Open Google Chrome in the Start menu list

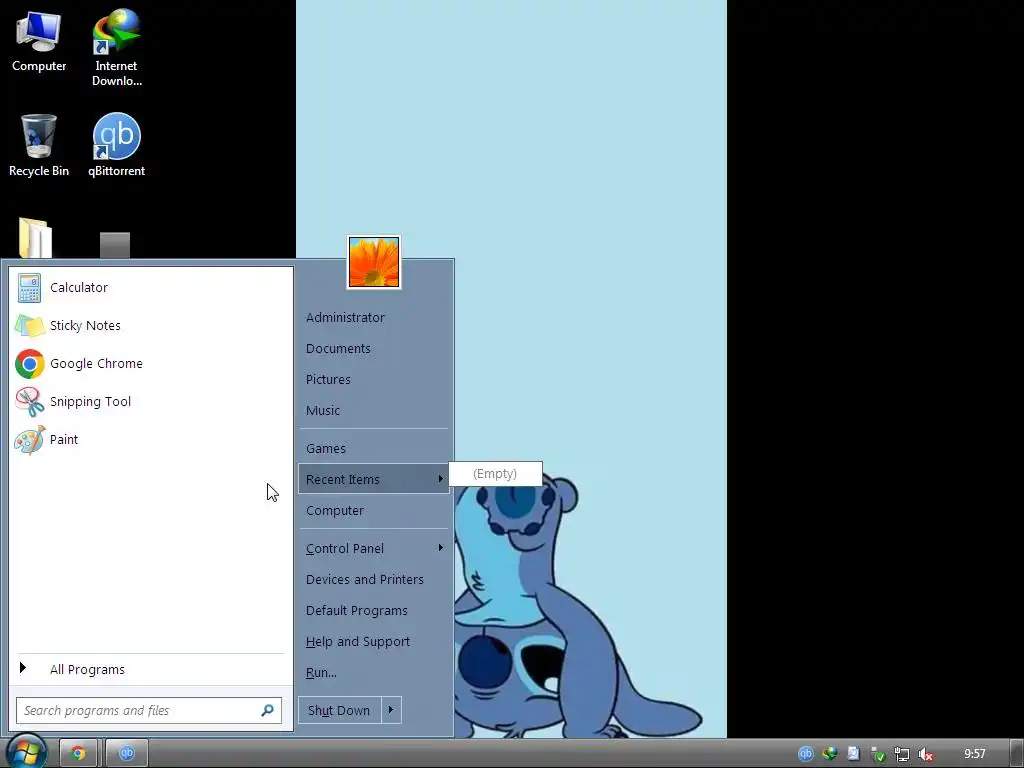coord(151,363)
